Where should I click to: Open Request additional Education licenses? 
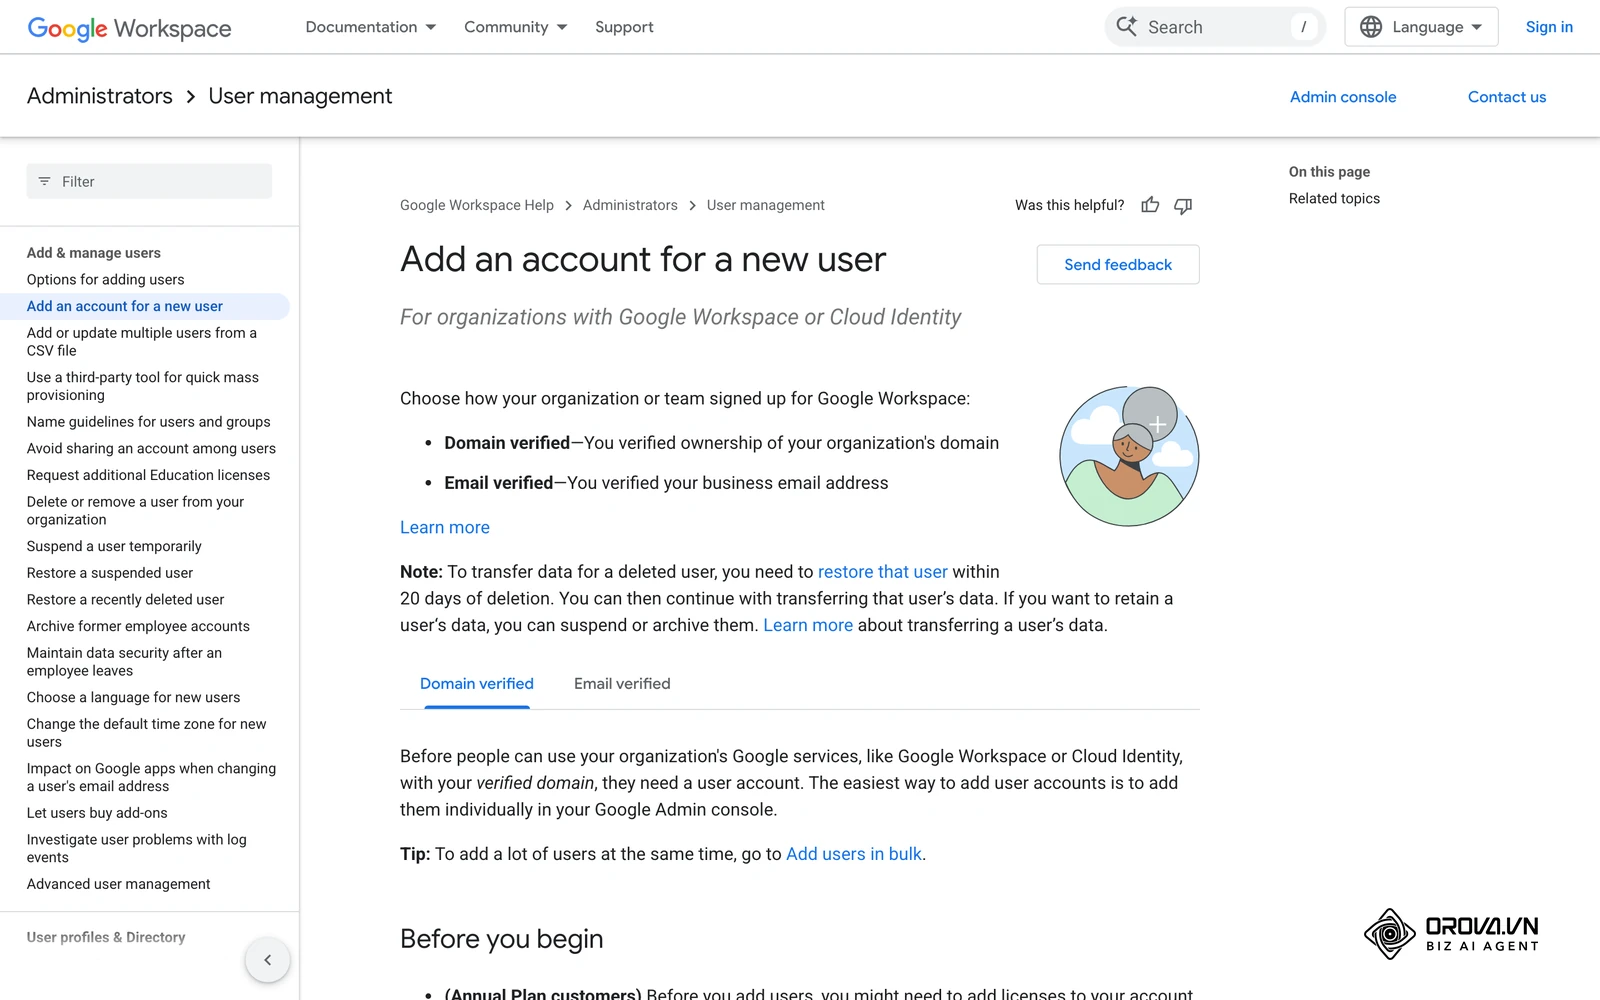click(x=148, y=475)
